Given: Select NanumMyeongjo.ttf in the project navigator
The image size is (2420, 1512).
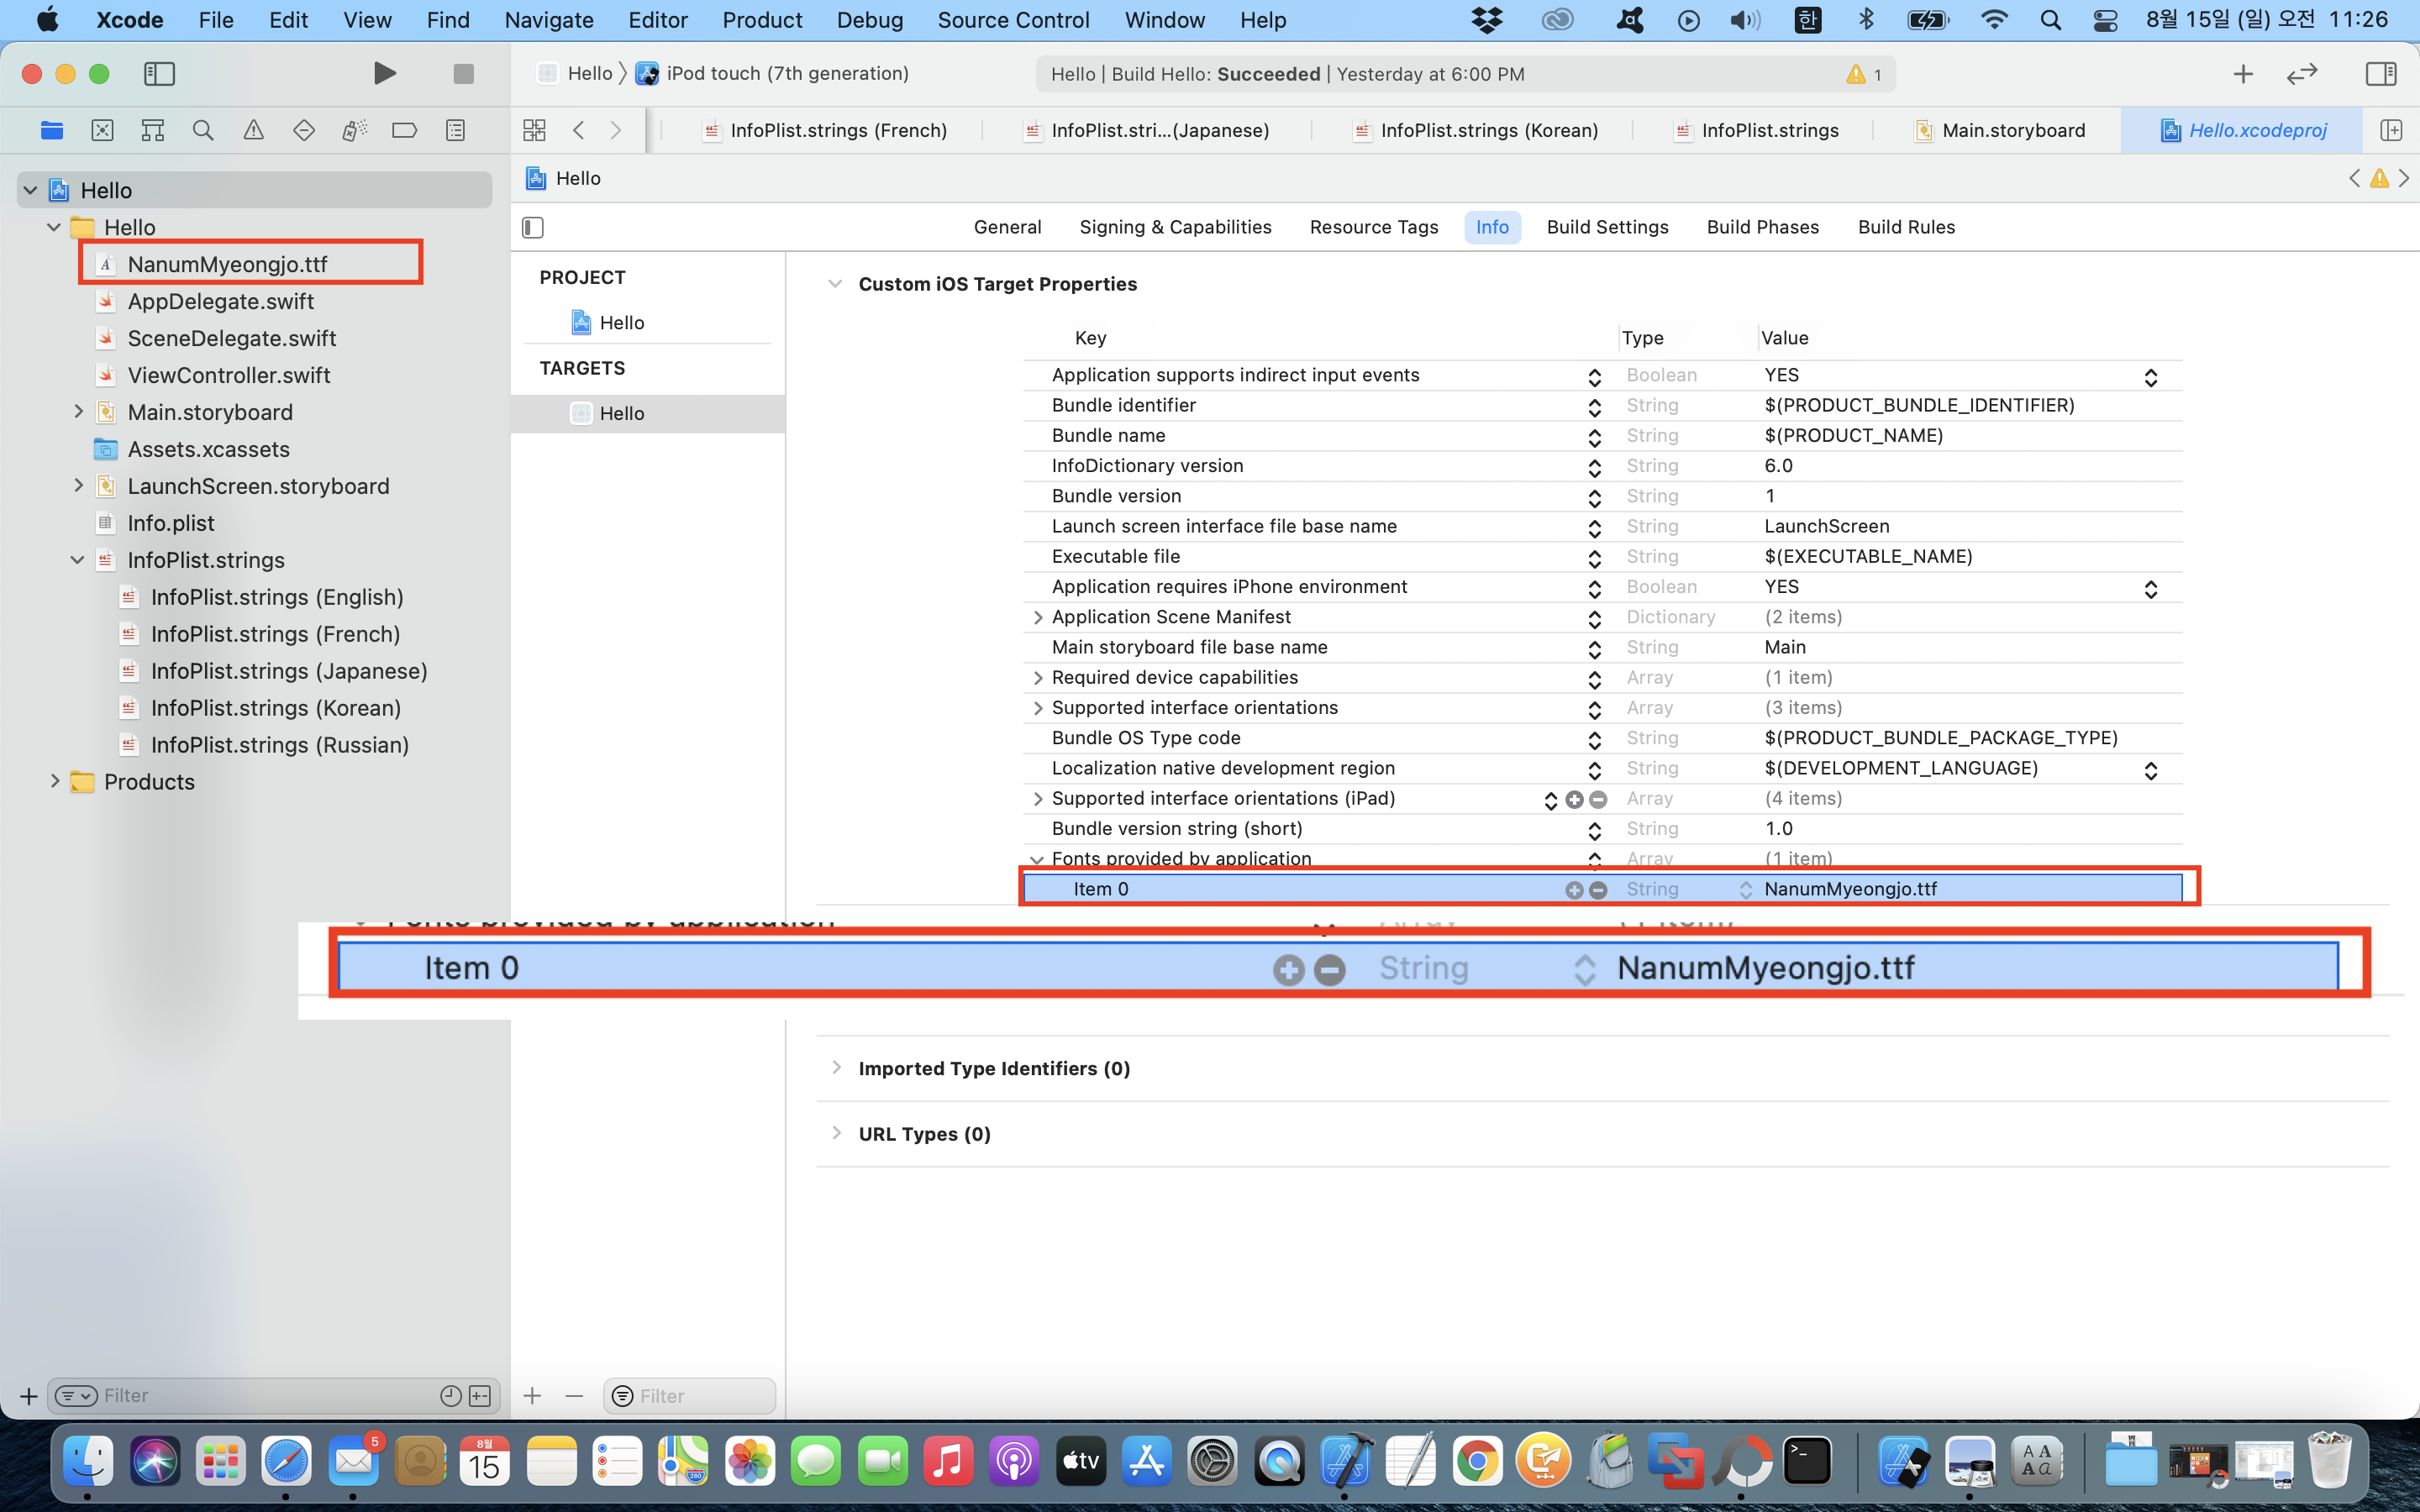Looking at the screenshot, I should coord(227,264).
